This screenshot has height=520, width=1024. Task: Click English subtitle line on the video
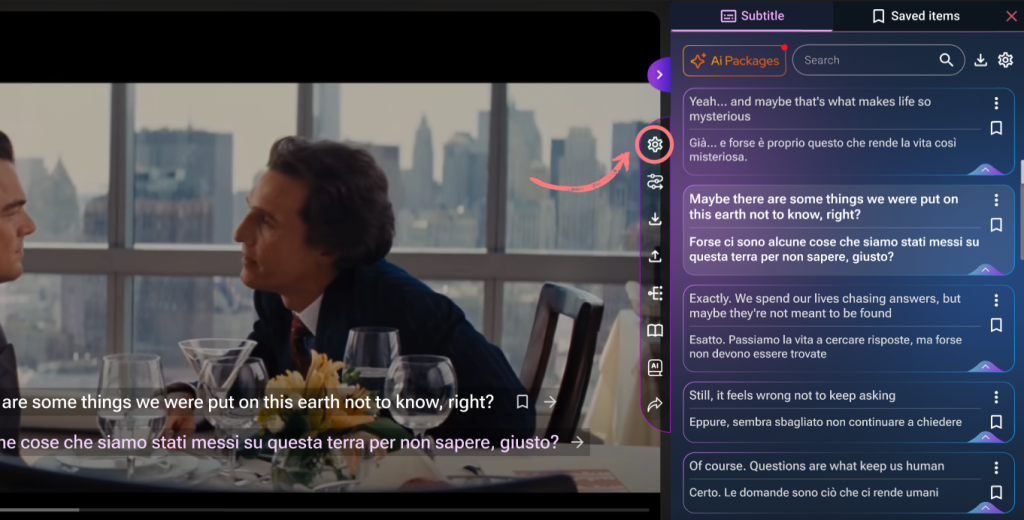[x=247, y=402]
